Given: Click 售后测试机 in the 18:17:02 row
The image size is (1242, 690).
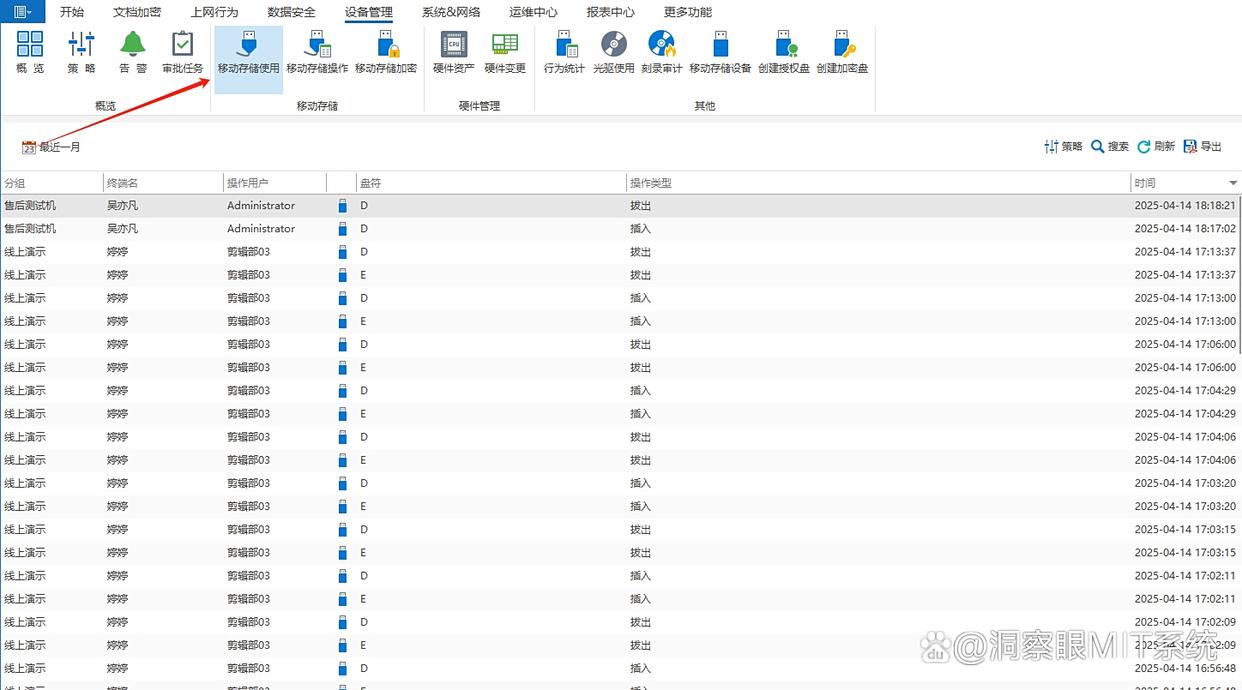Looking at the screenshot, I should point(30,228).
